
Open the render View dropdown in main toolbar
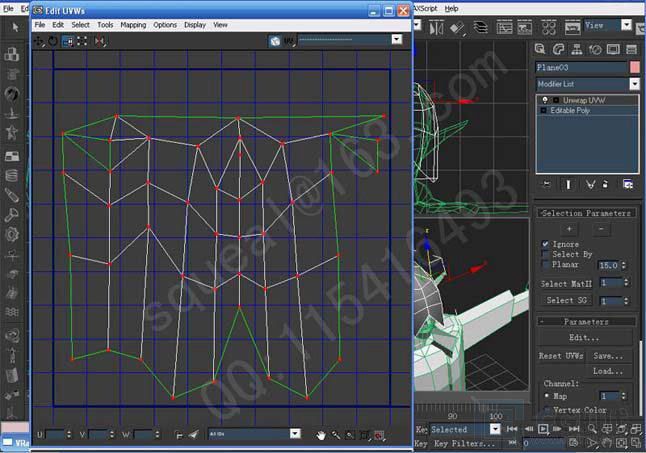pyautogui.click(x=626, y=25)
